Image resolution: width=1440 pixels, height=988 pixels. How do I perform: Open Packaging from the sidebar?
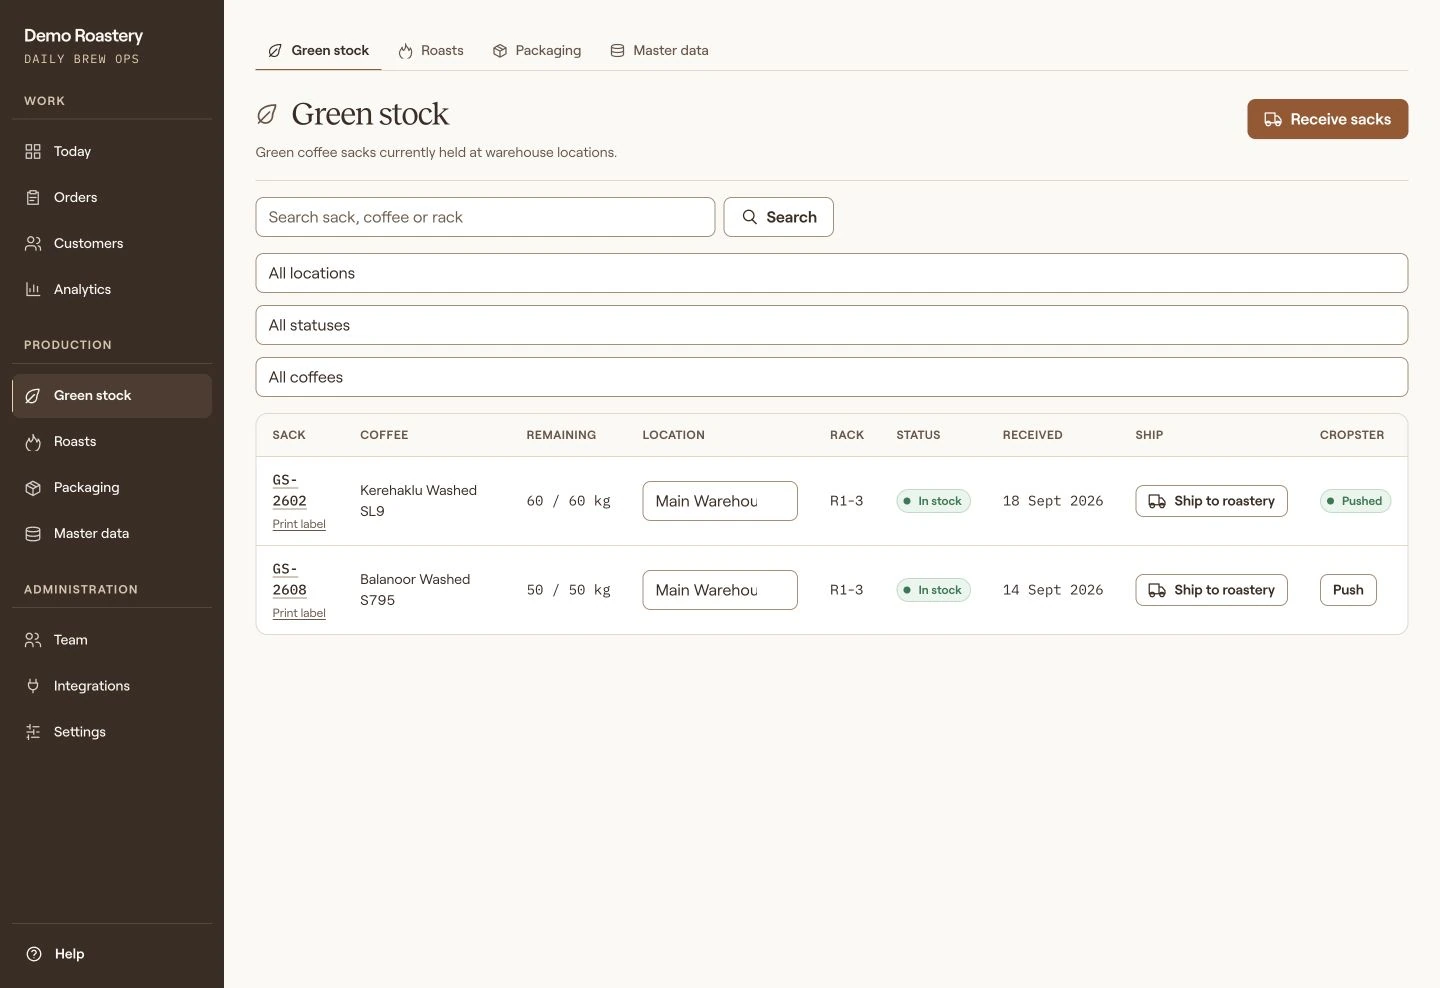click(x=112, y=488)
